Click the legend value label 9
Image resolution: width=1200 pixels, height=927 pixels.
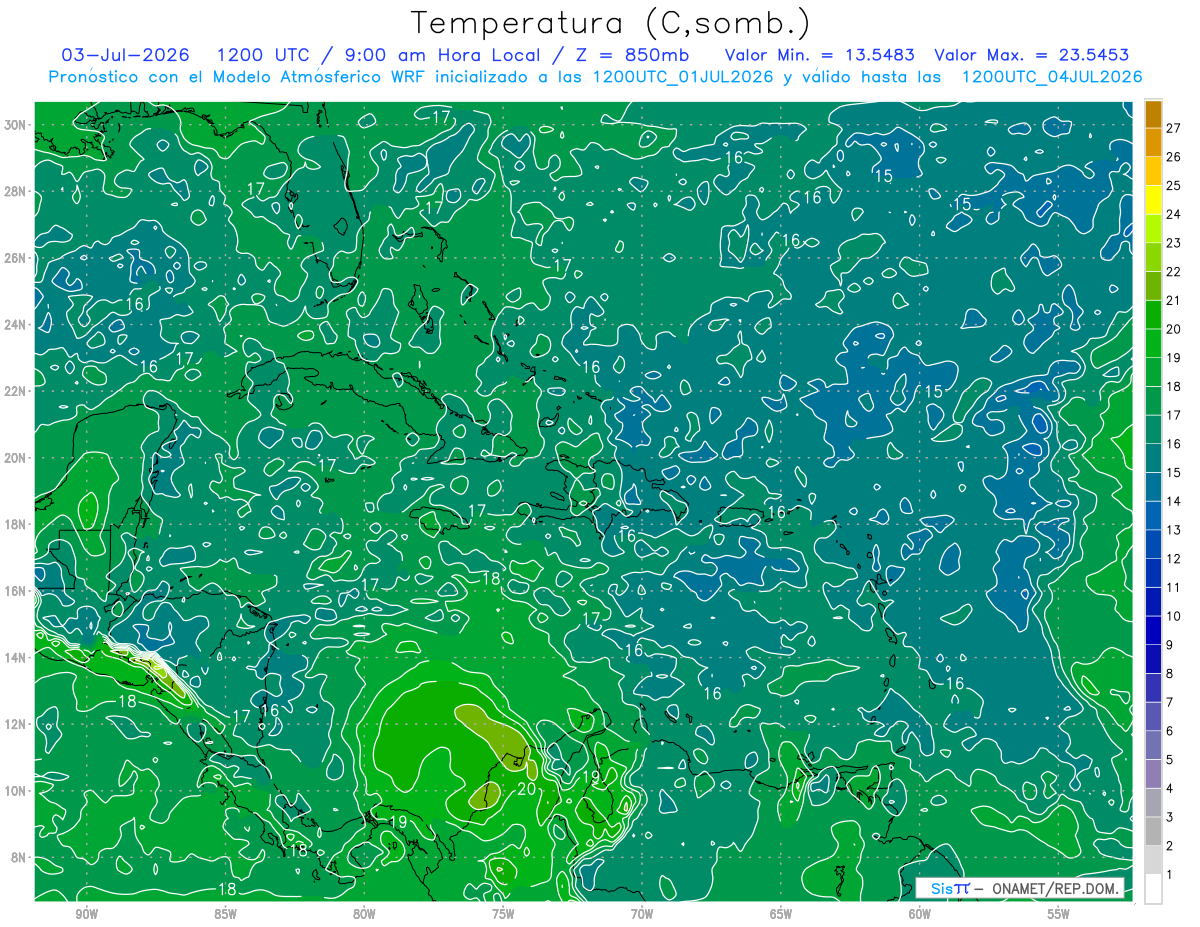1171,645
